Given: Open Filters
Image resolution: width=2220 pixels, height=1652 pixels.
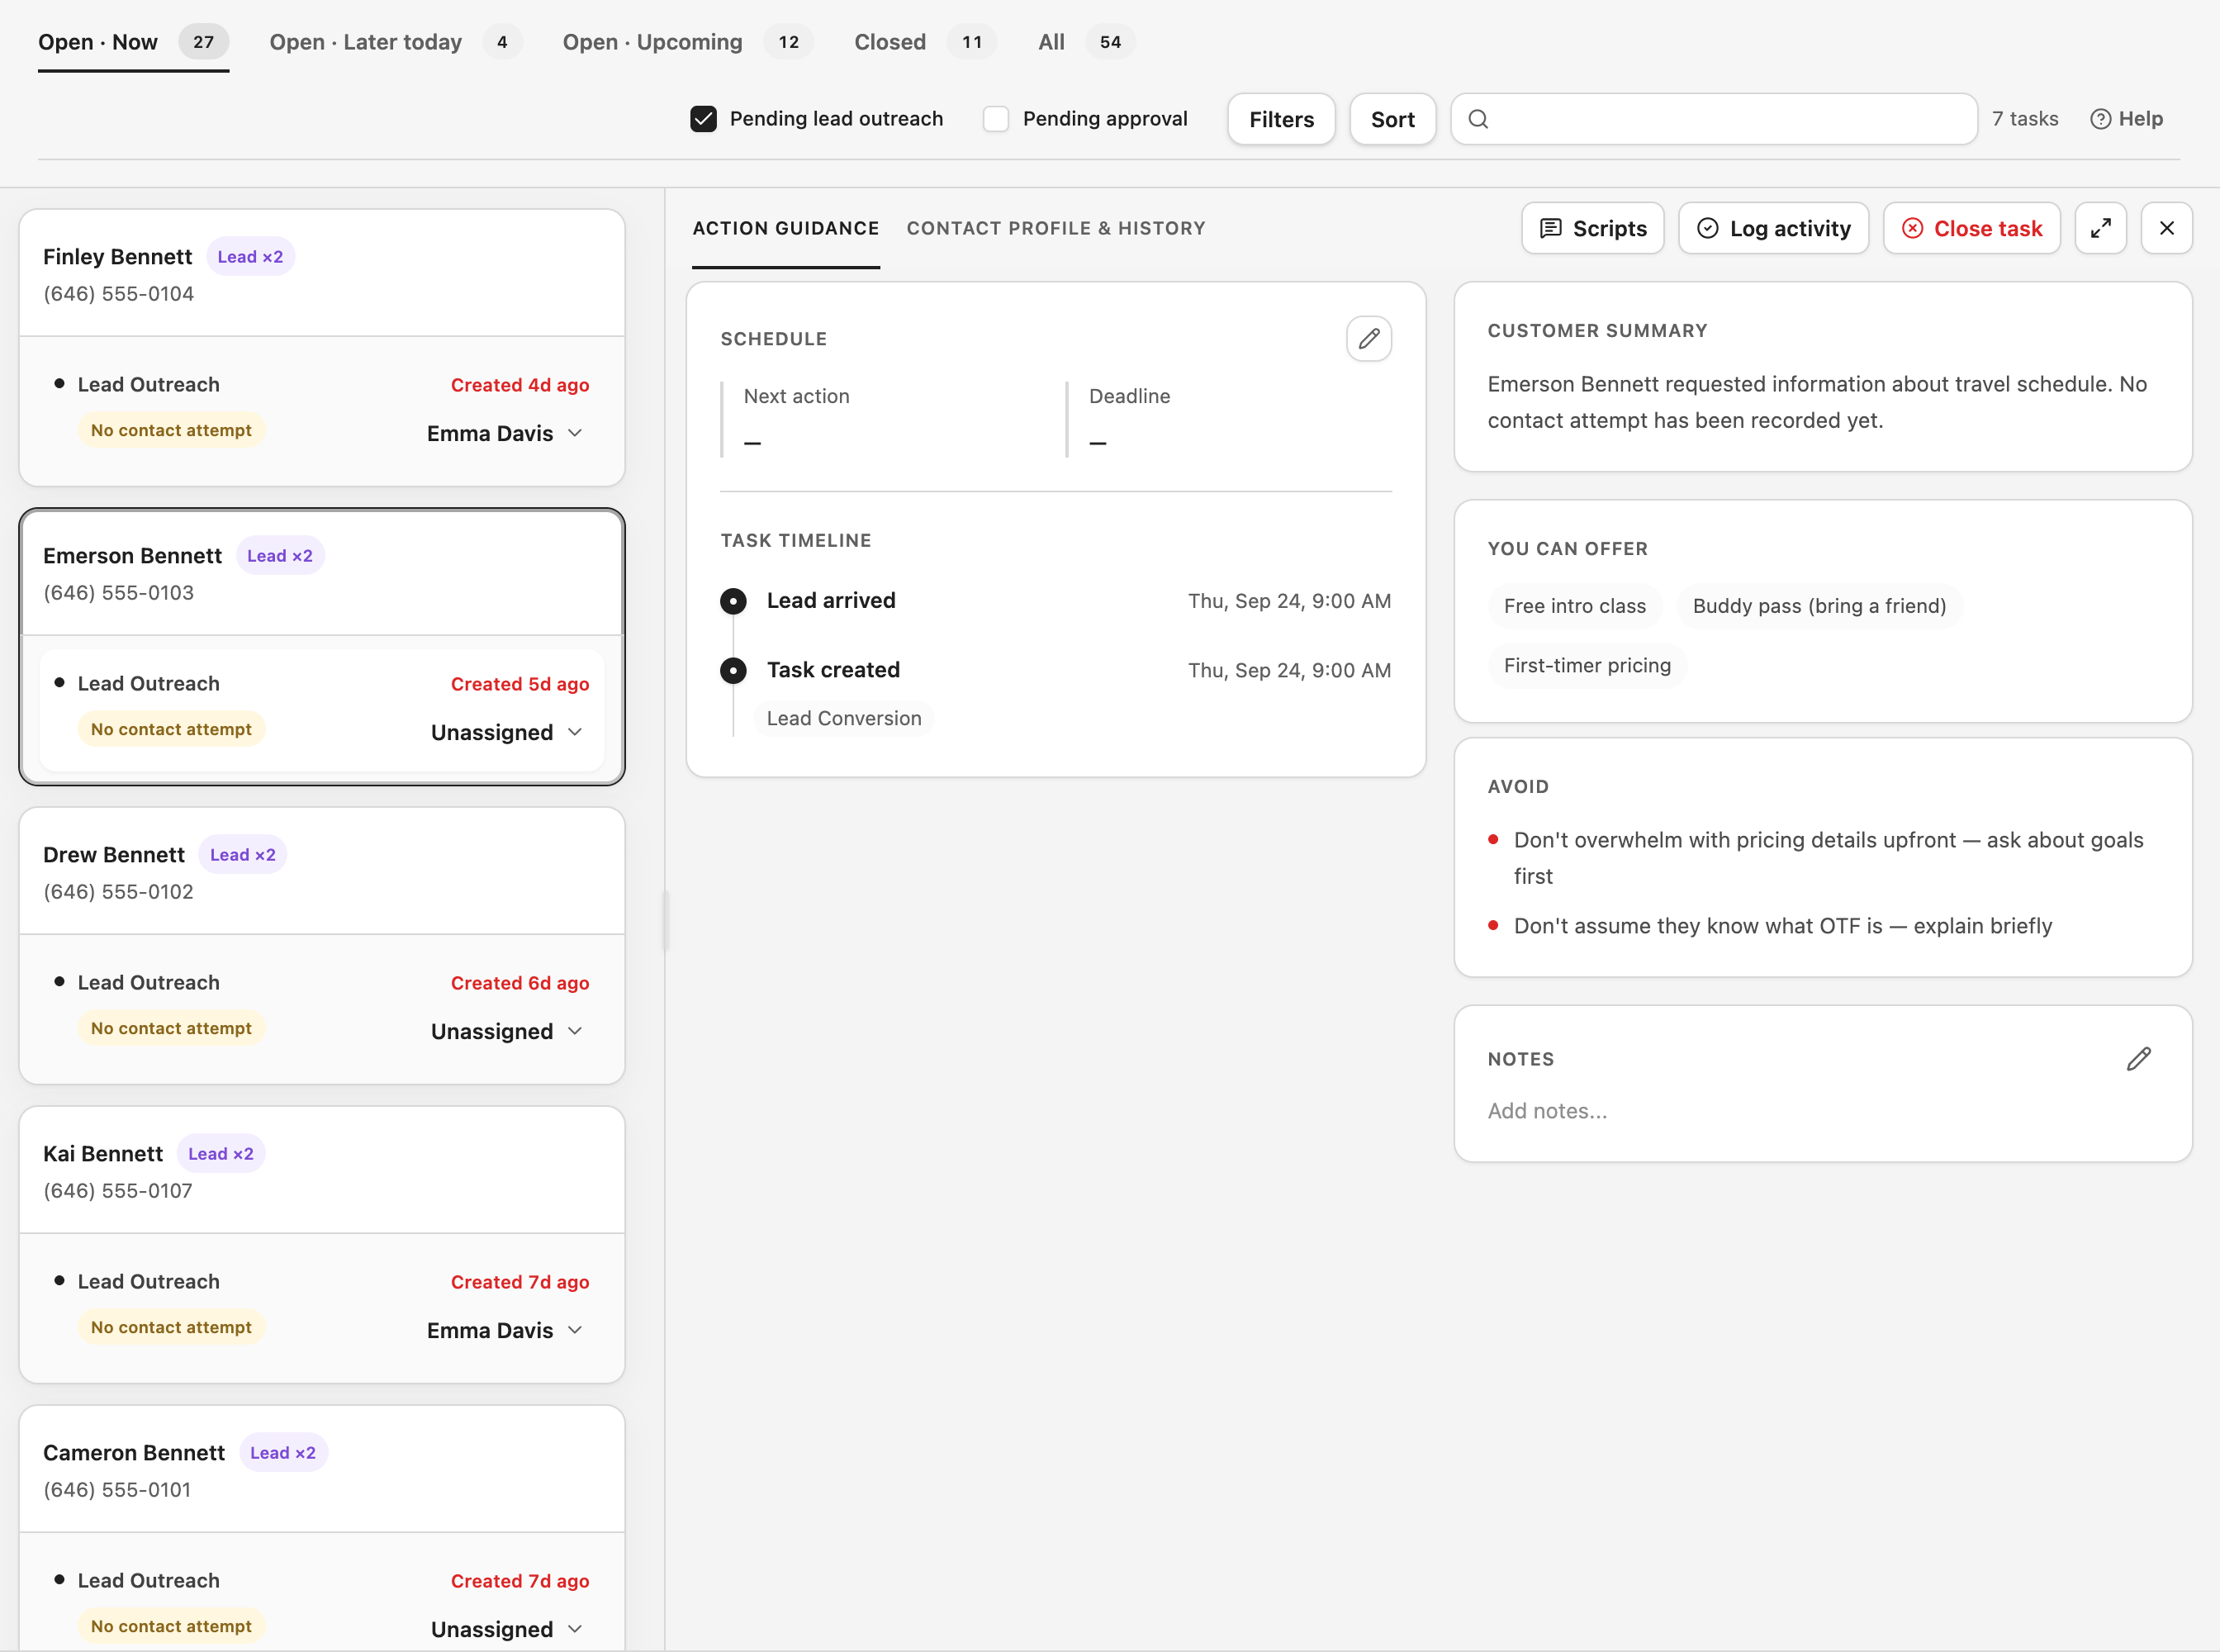Looking at the screenshot, I should pyautogui.click(x=1281, y=119).
